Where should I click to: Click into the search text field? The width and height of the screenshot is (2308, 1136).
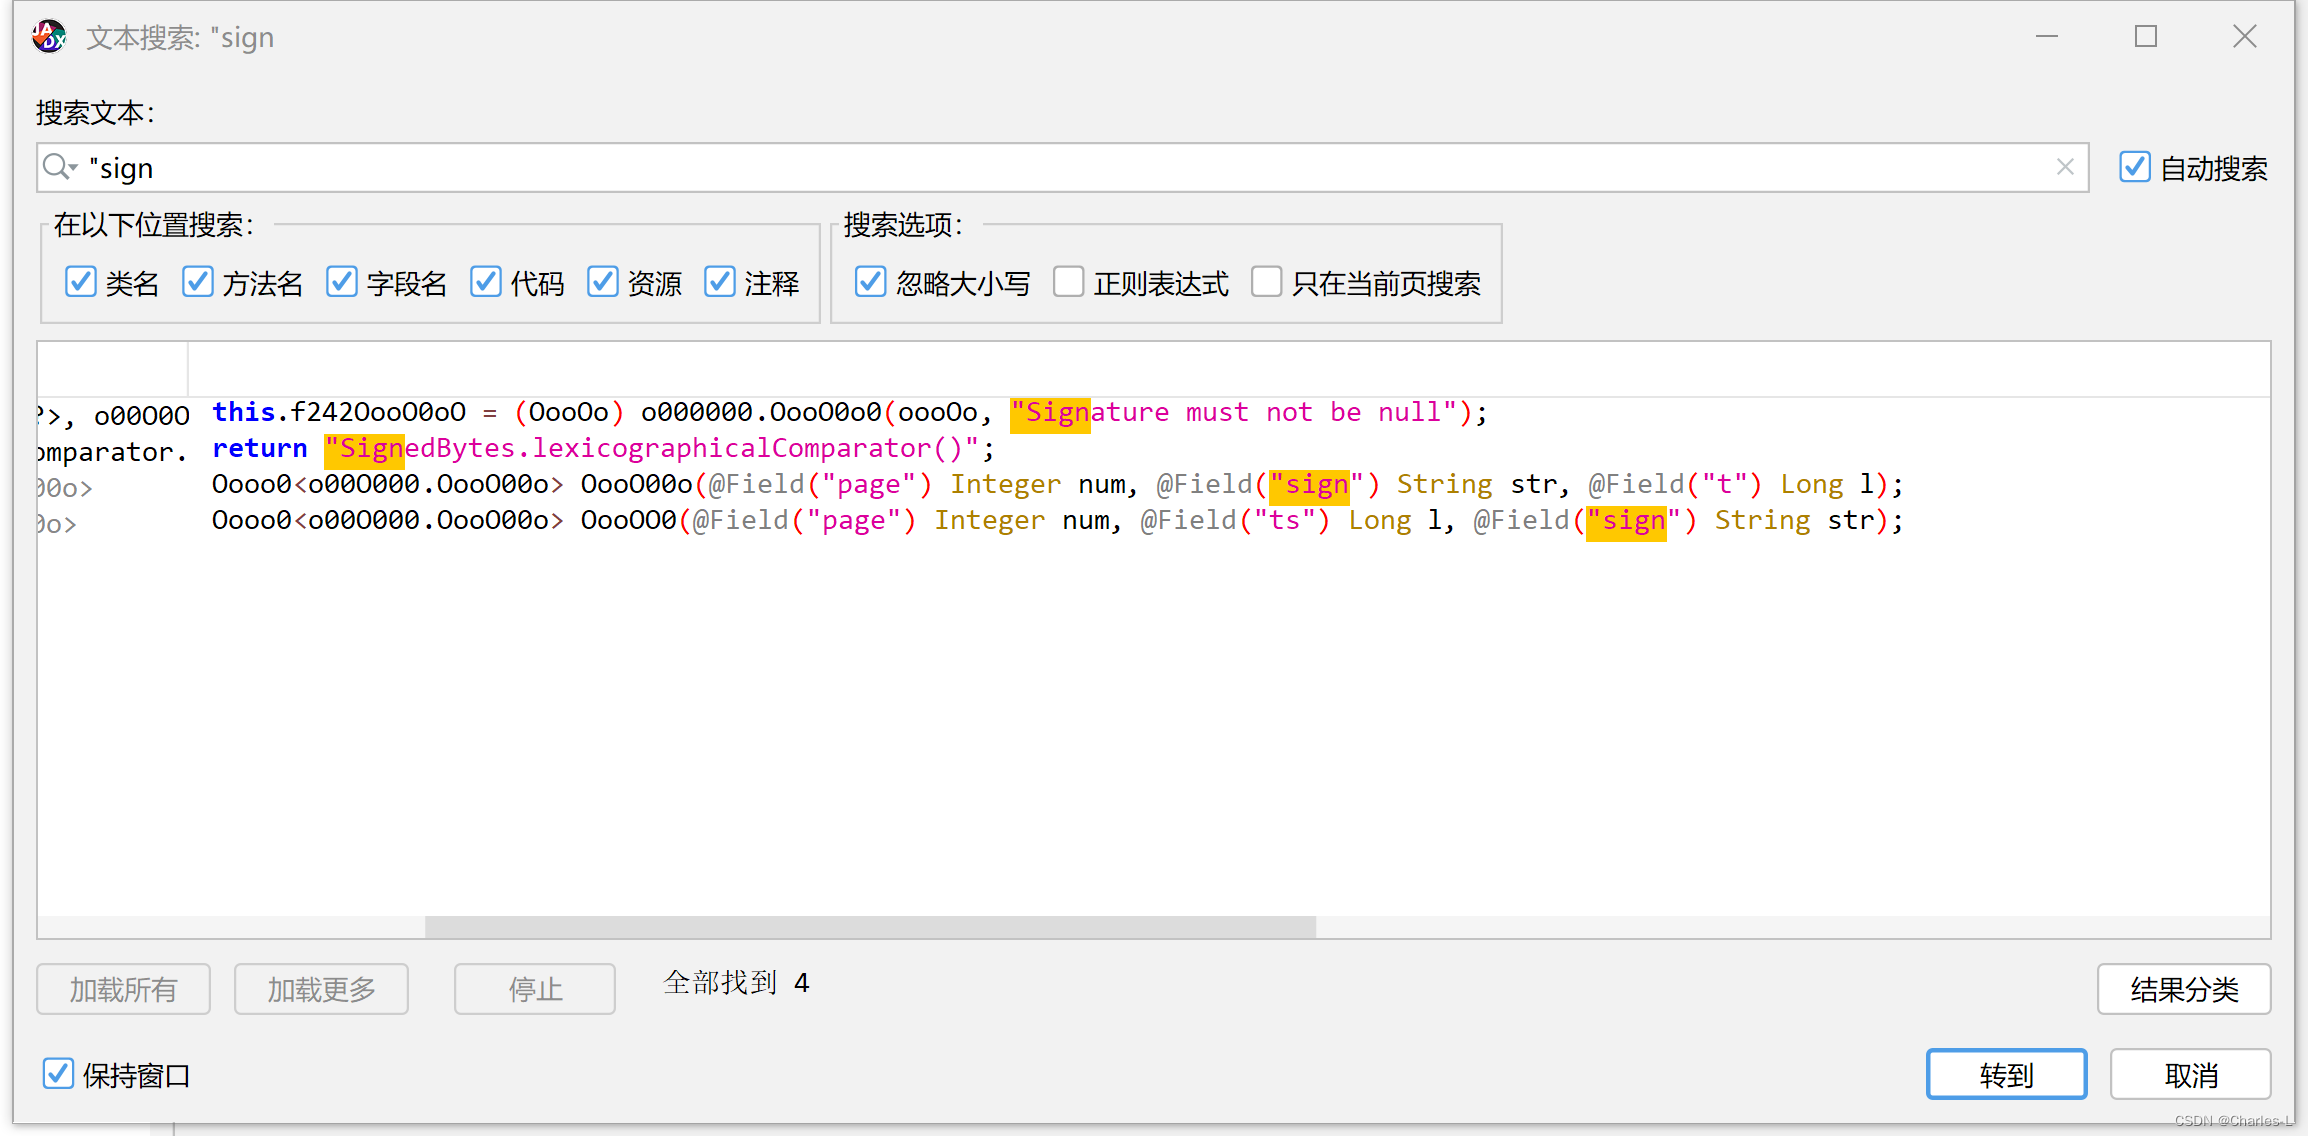1062,167
